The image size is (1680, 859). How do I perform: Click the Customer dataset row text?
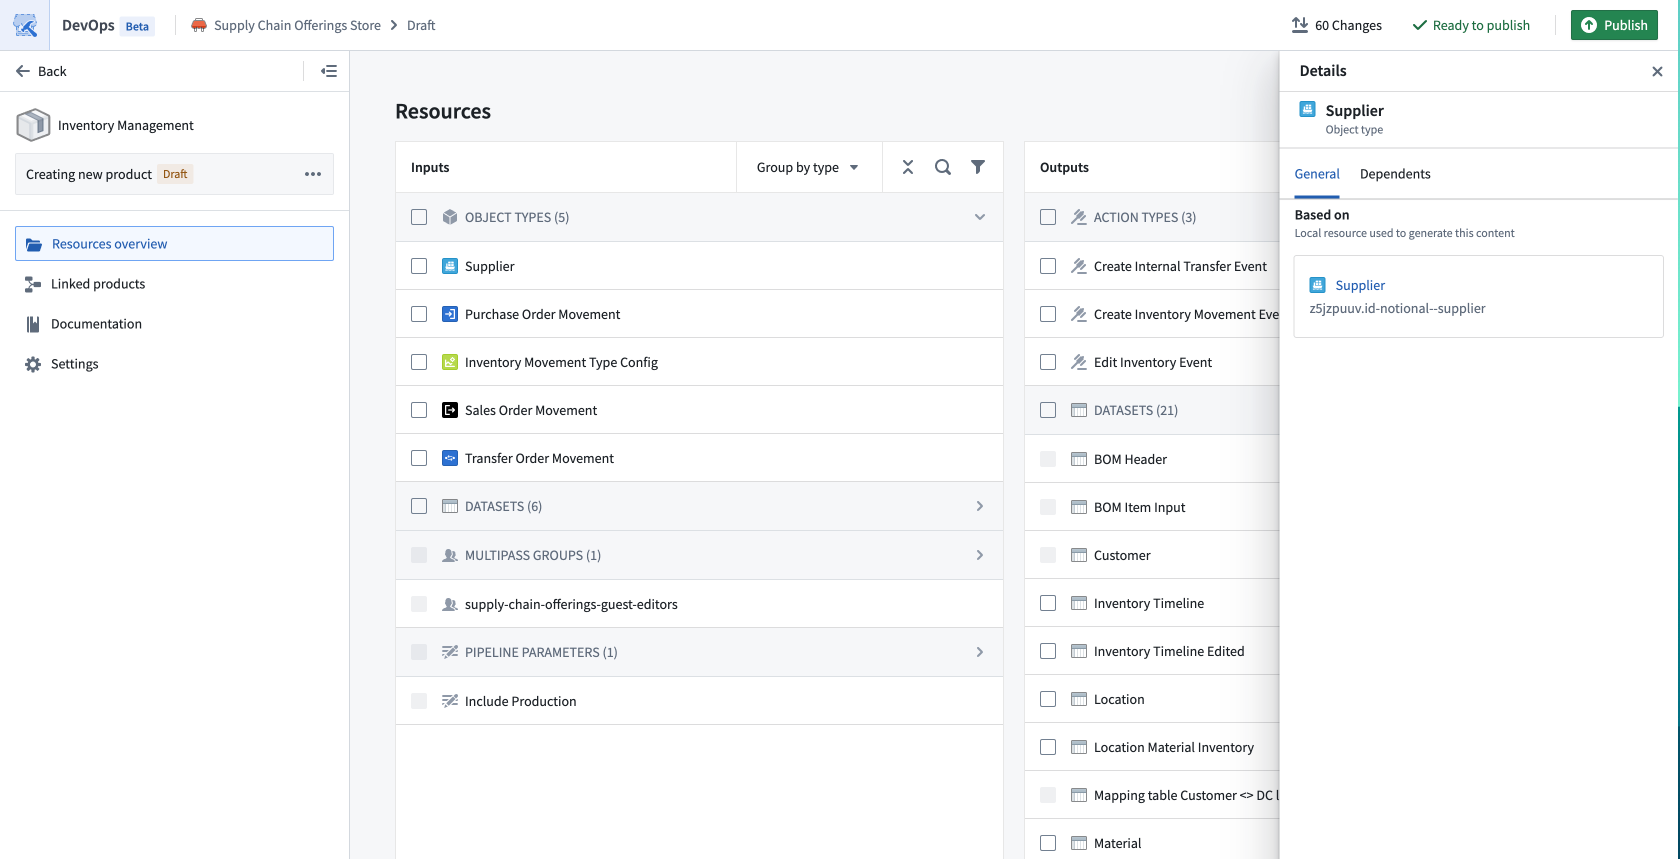(1122, 555)
